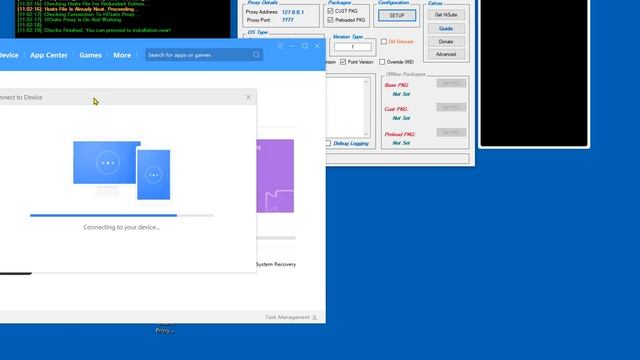Toggle the CUST PKG checkbox
Image resolution: width=640 pixels, height=360 pixels.
click(x=330, y=11)
